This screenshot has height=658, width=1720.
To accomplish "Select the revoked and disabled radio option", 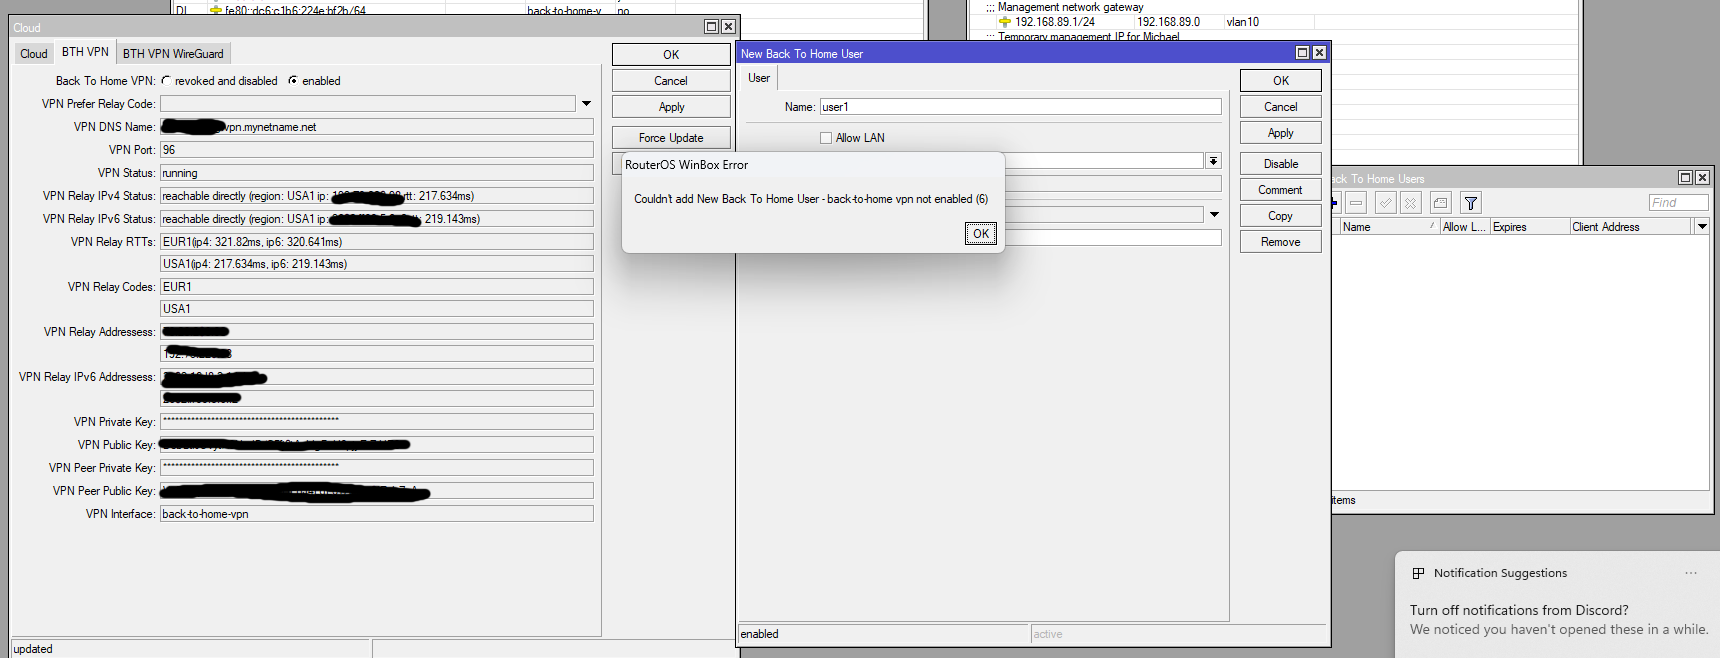I will click(166, 81).
